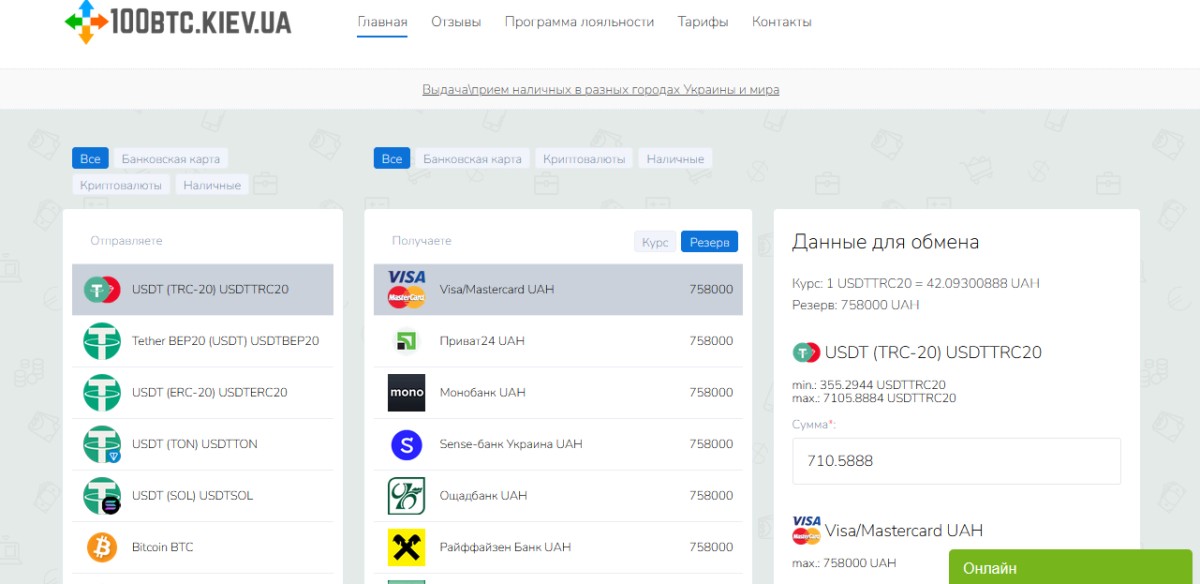1200x584 pixels.
Task: Toggle the Резерв display button
Action: 709,242
